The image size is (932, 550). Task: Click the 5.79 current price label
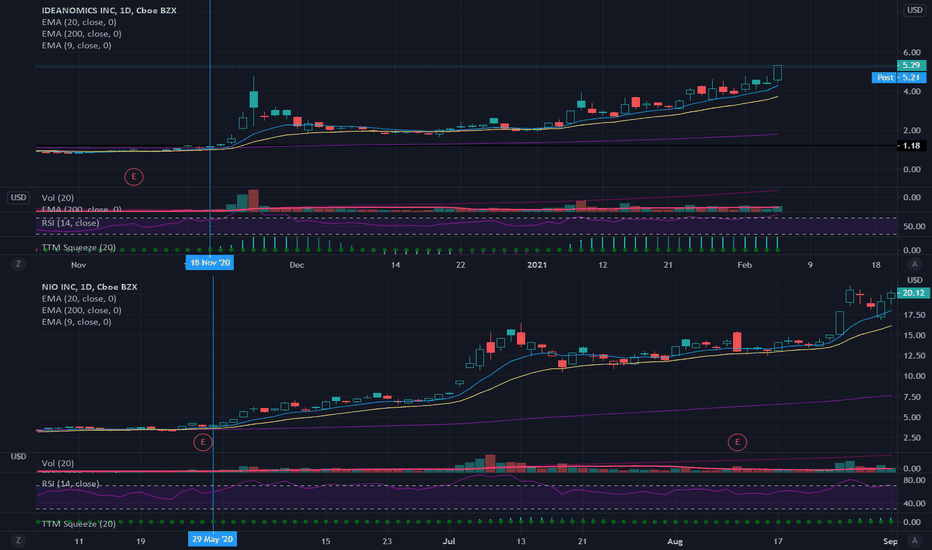(911, 65)
